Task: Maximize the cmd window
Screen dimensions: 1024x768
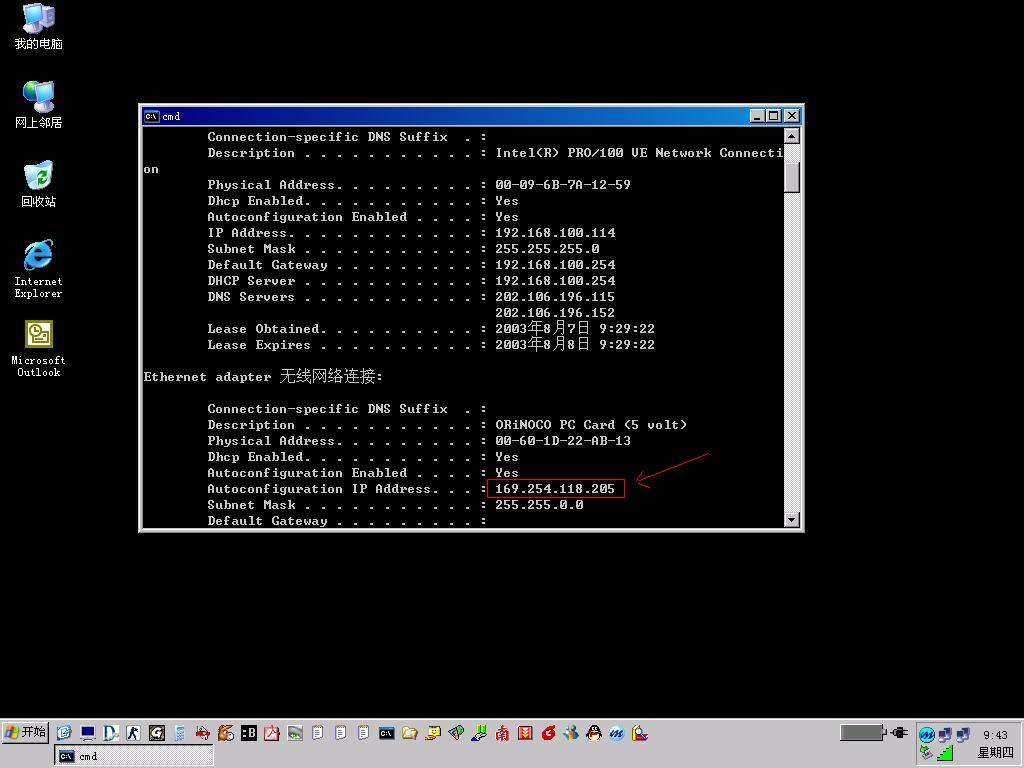Action: click(x=774, y=116)
